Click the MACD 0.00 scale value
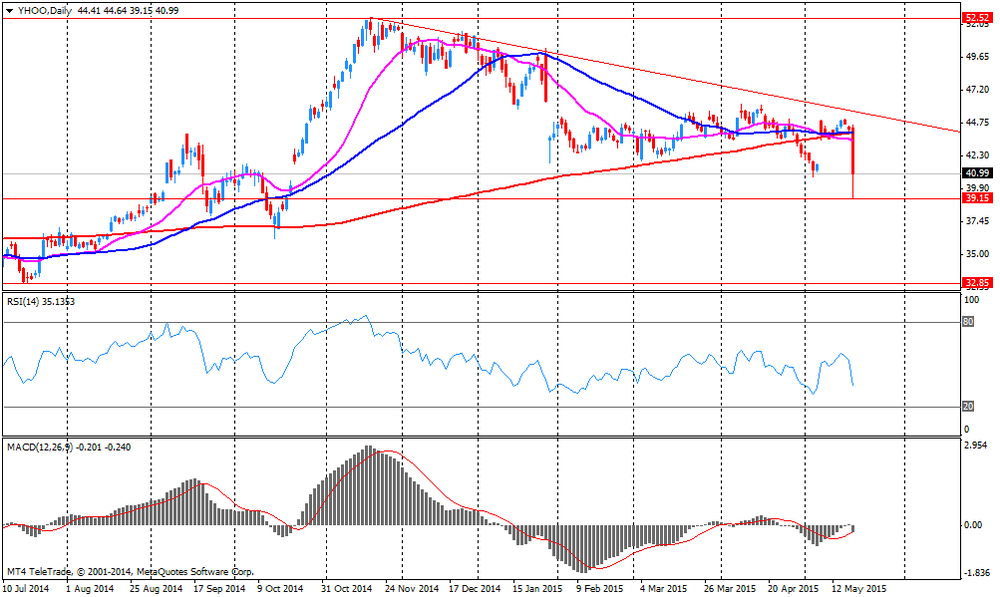This screenshot has width=1000, height=597. [974, 525]
